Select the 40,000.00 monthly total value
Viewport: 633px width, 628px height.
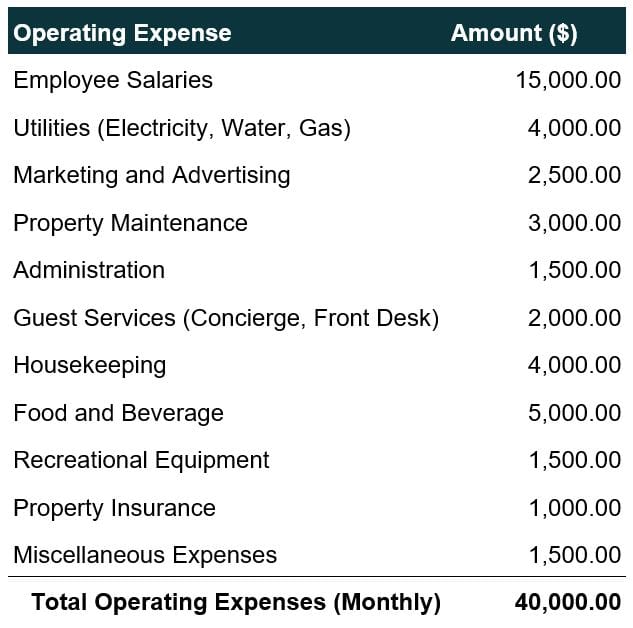pyautogui.click(x=568, y=602)
